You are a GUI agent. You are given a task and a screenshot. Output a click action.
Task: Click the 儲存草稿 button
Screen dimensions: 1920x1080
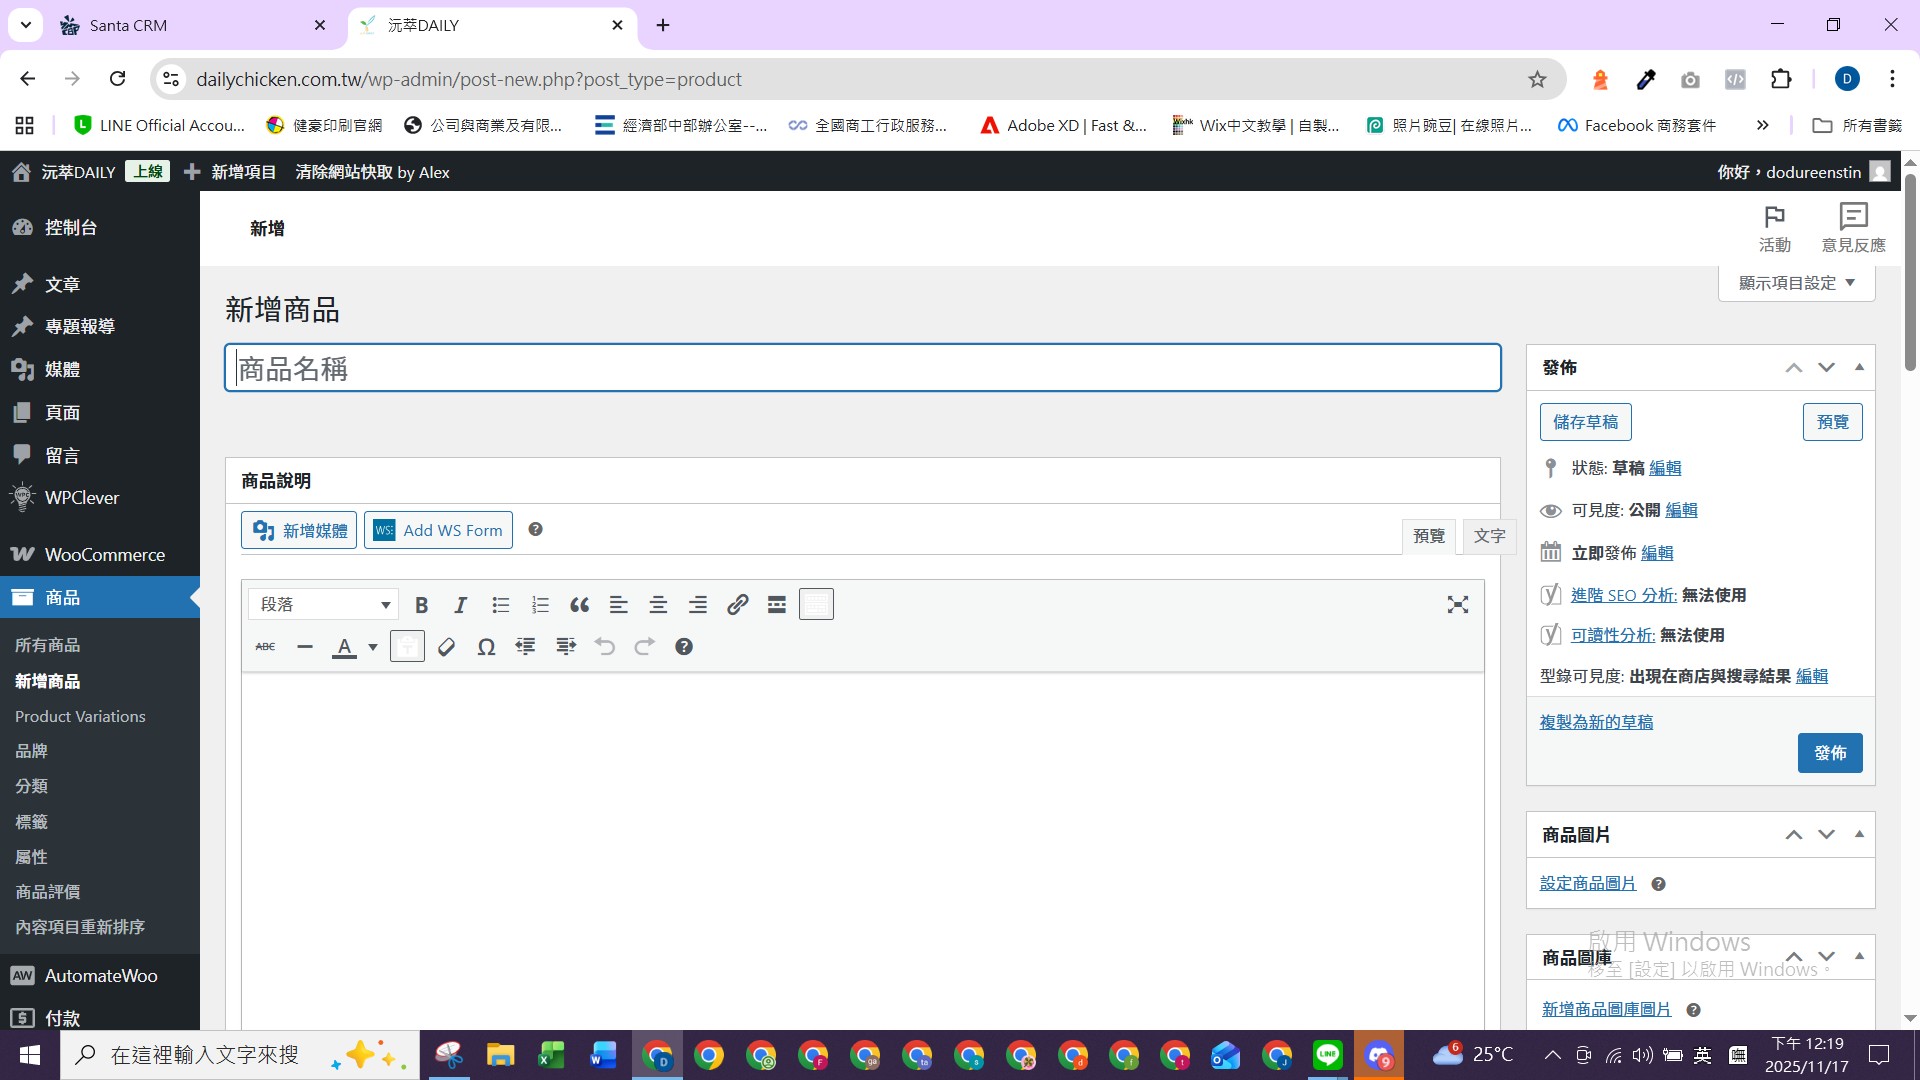pos(1585,422)
